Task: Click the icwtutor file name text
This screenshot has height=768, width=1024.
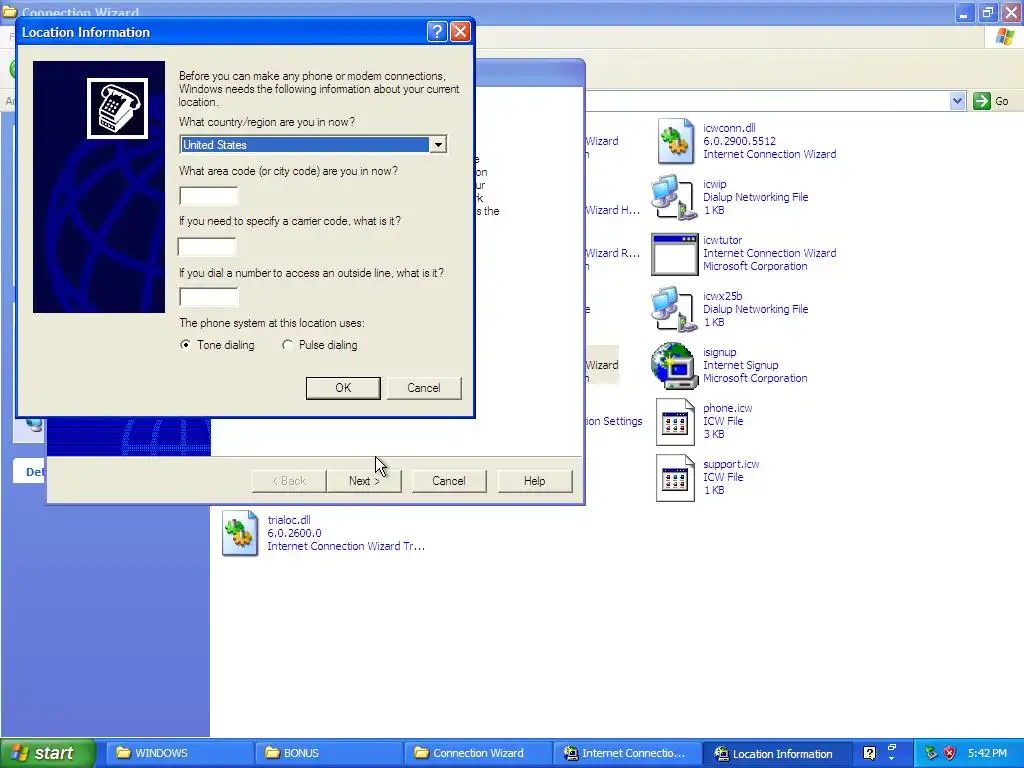Action: coord(722,240)
